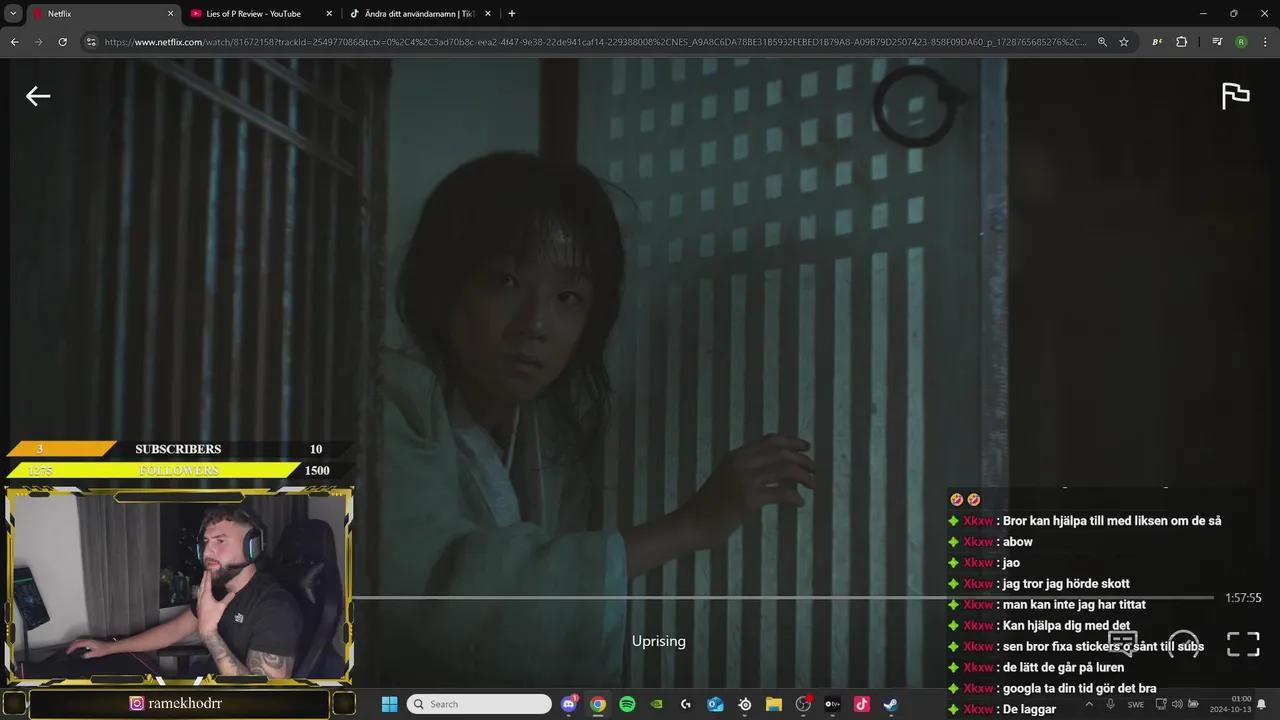
Task: Open the Chrome profile avatar
Action: tap(1241, 42)
